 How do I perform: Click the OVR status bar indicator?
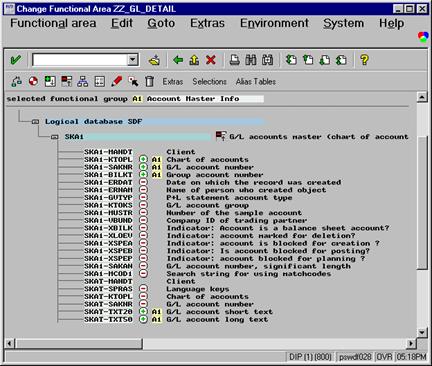384,357
